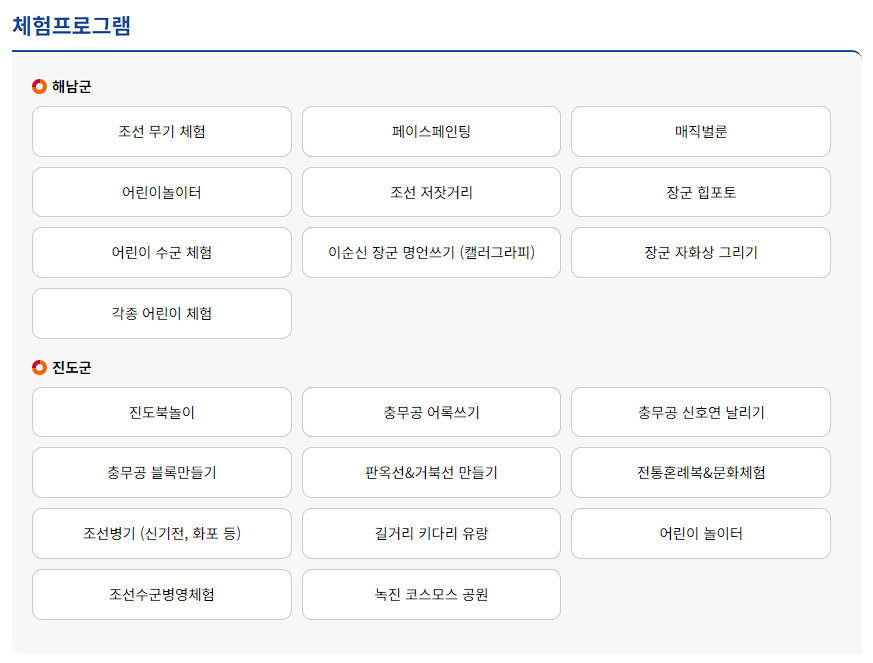The width and height of the screenshot is (873, 663).
Task: Click the 장군 힙포토 button
Action: (700, 192)
